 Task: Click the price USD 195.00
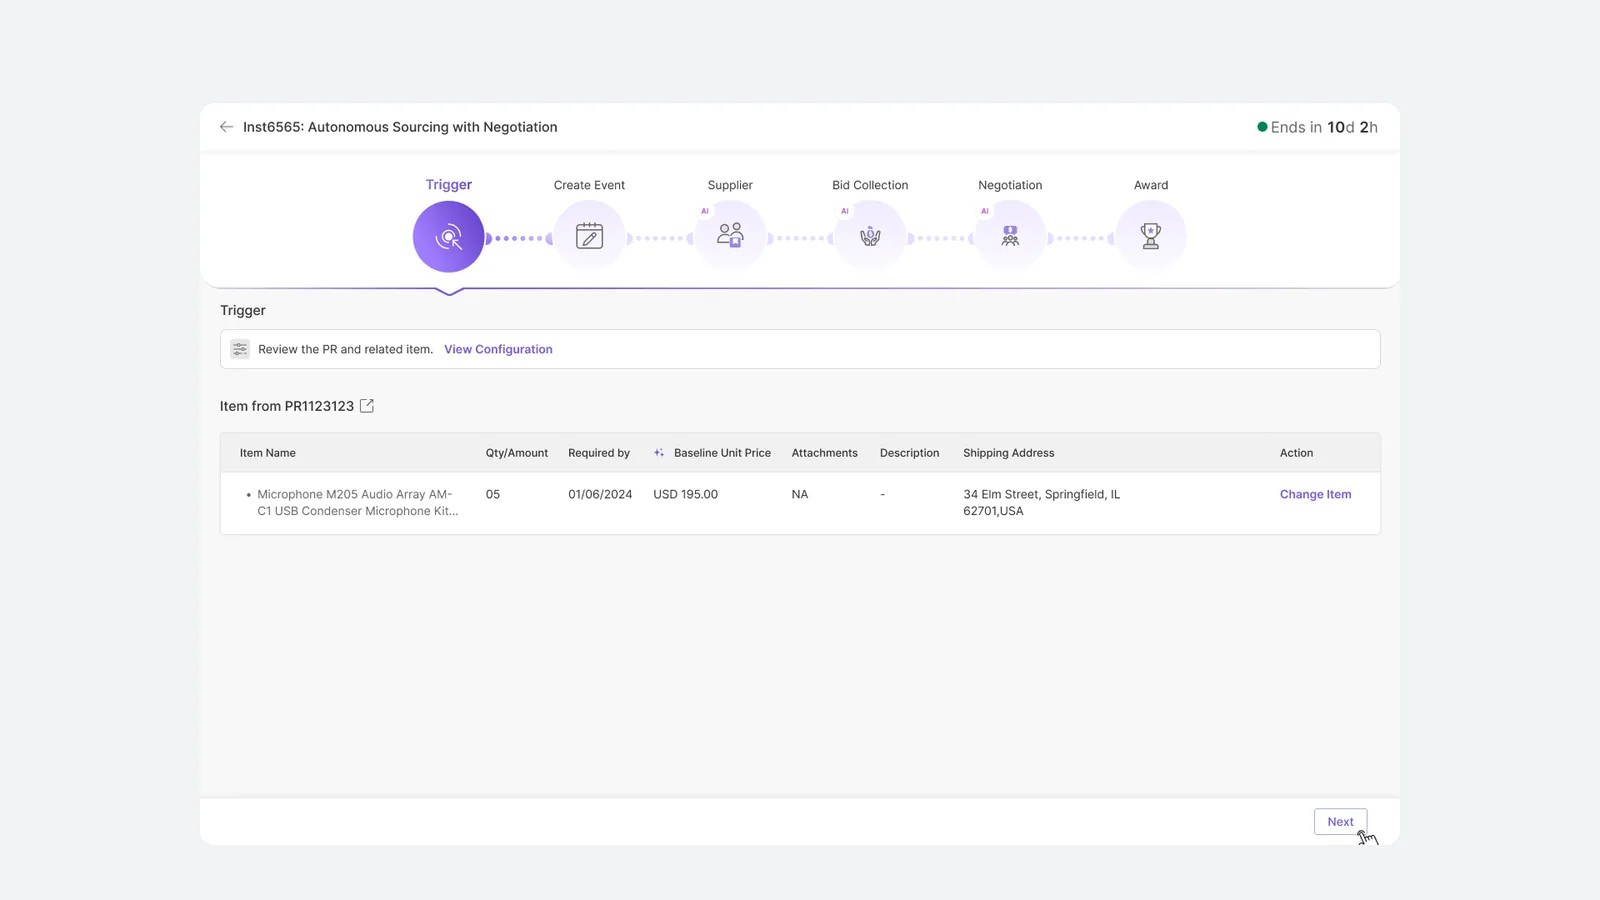pyautogui.click(x=685, y=494)
